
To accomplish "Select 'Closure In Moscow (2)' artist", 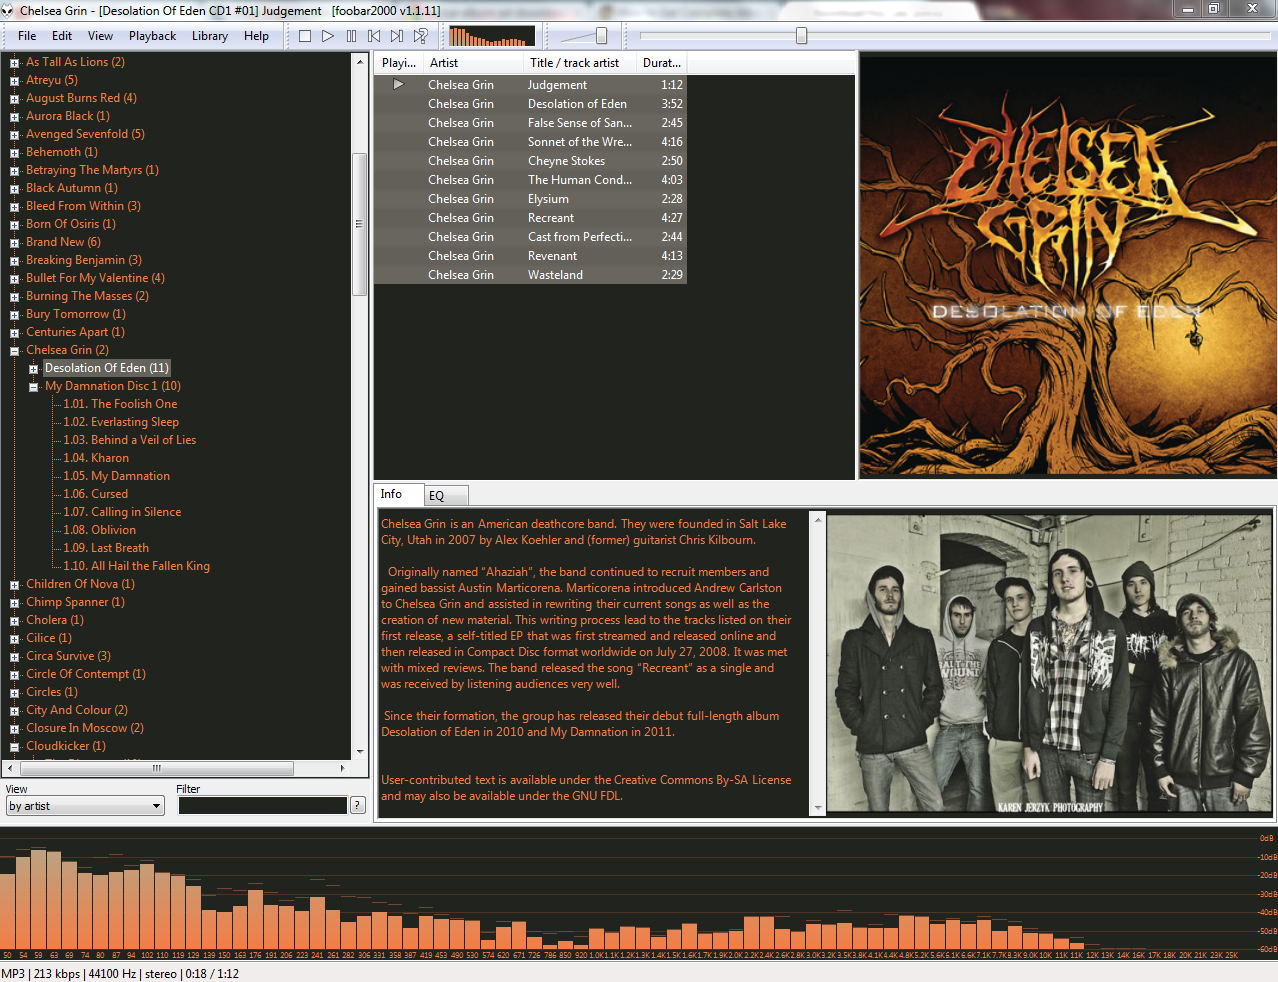I will [x=85, y=728].
